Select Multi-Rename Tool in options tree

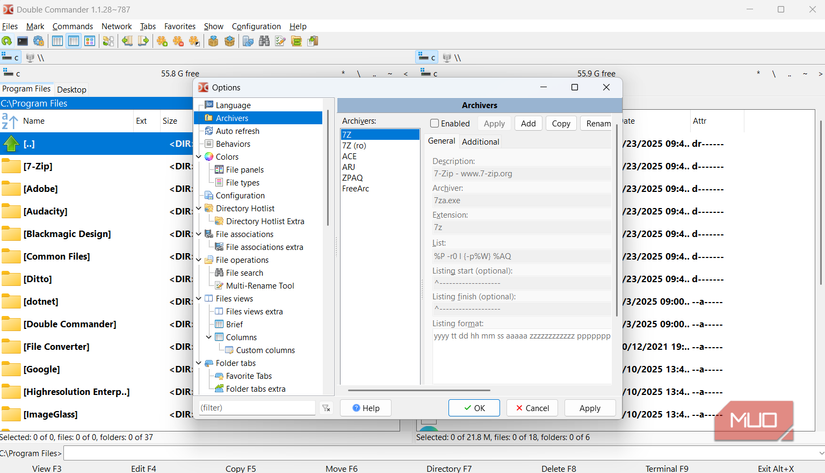coord(259,286)
